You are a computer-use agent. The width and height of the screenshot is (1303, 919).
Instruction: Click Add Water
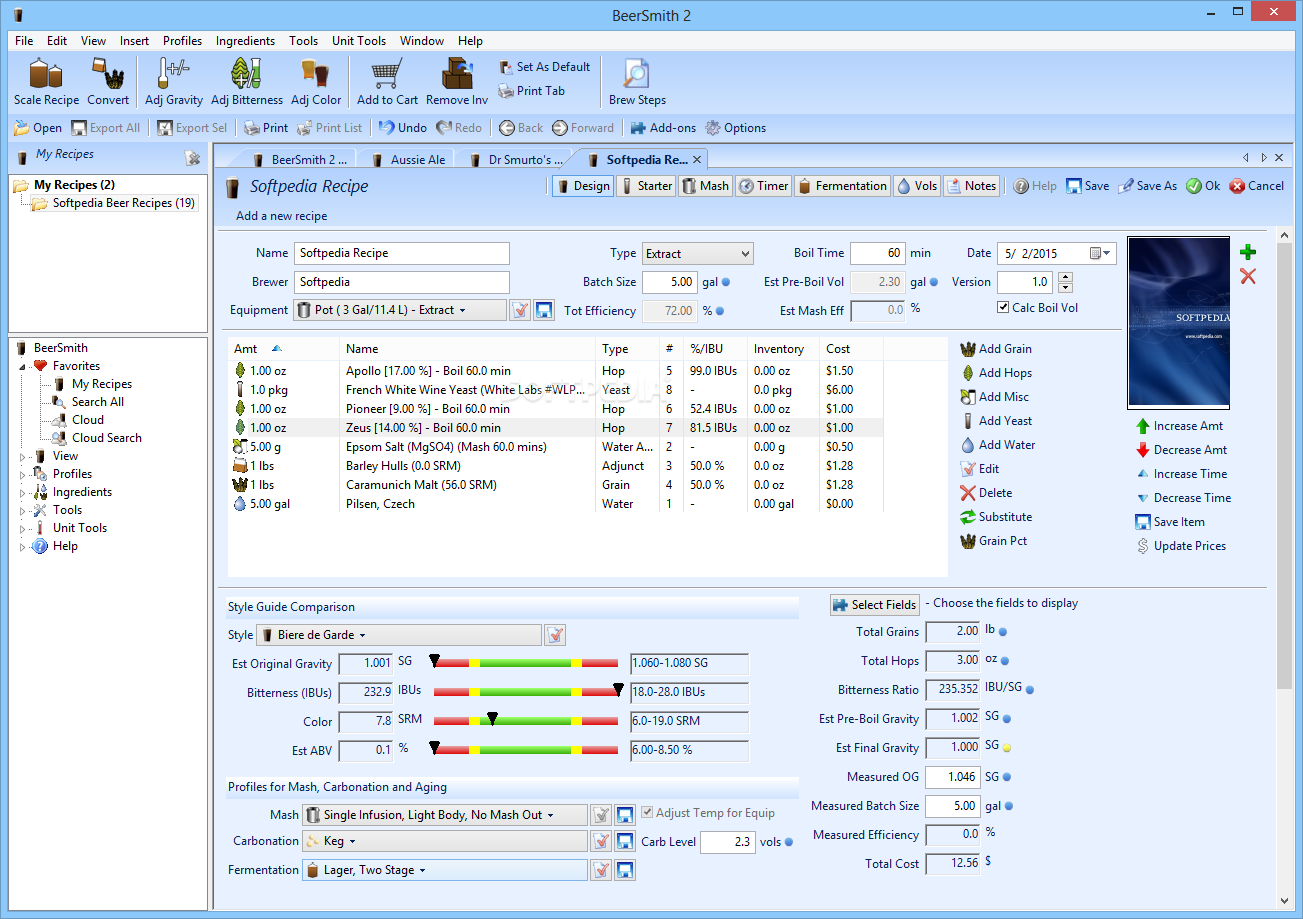tap(998, 445)
